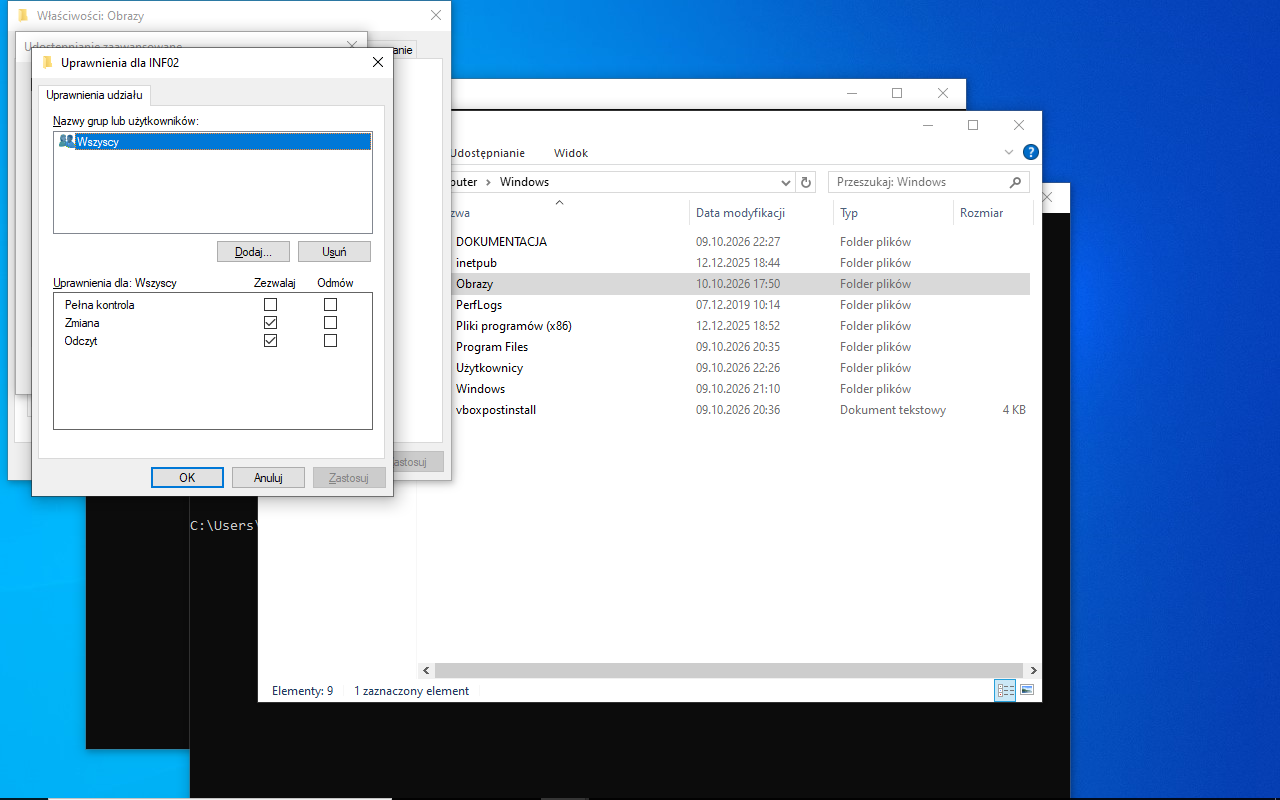Select the Wszyscy group icon in list
This screenshot has width=1280, height=800.
66,142
